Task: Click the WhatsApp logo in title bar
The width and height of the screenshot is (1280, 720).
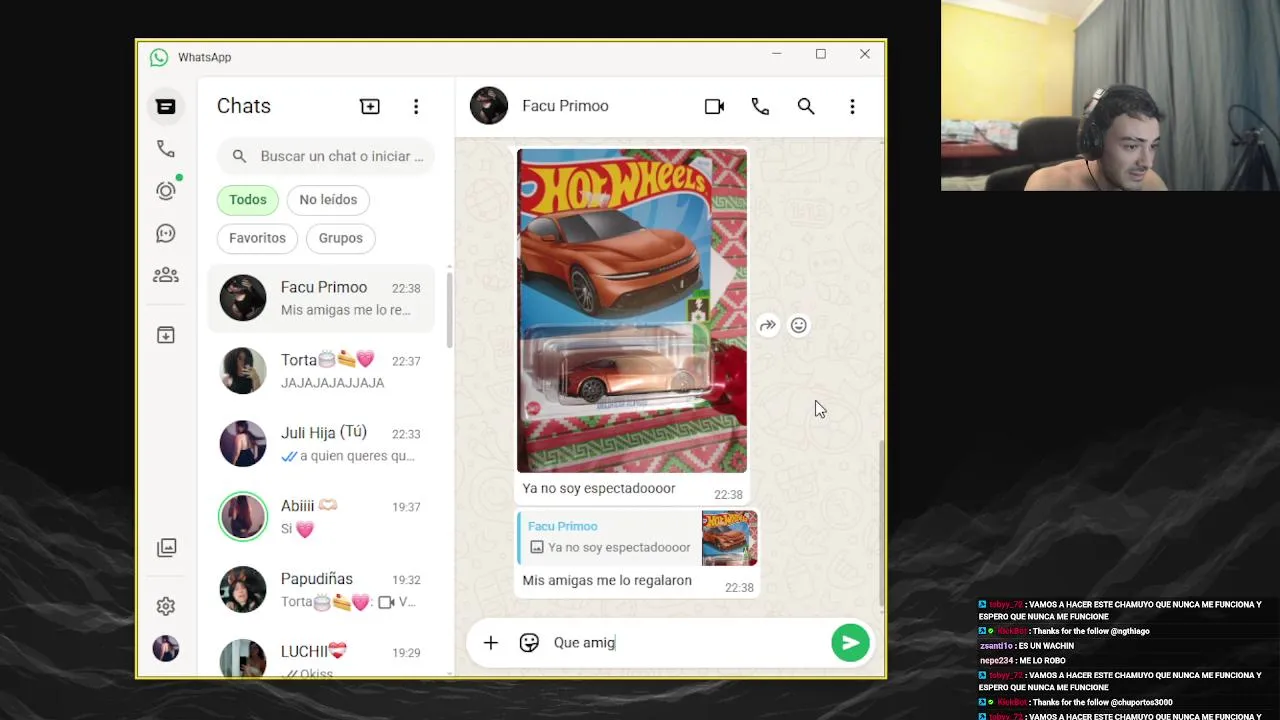Action: click(x=159, y=57)
